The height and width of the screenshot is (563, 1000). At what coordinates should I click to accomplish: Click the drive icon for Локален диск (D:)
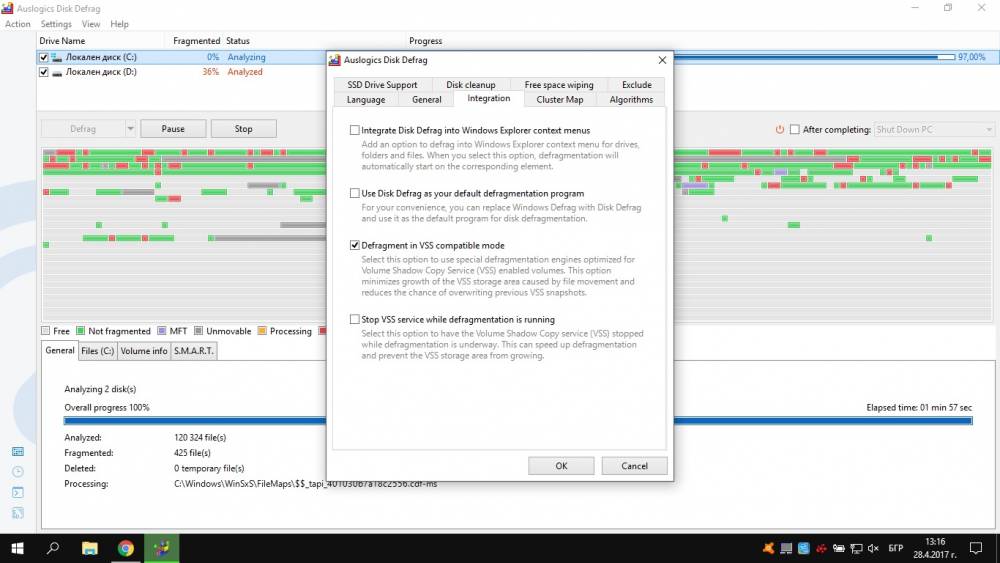point(57,73)
